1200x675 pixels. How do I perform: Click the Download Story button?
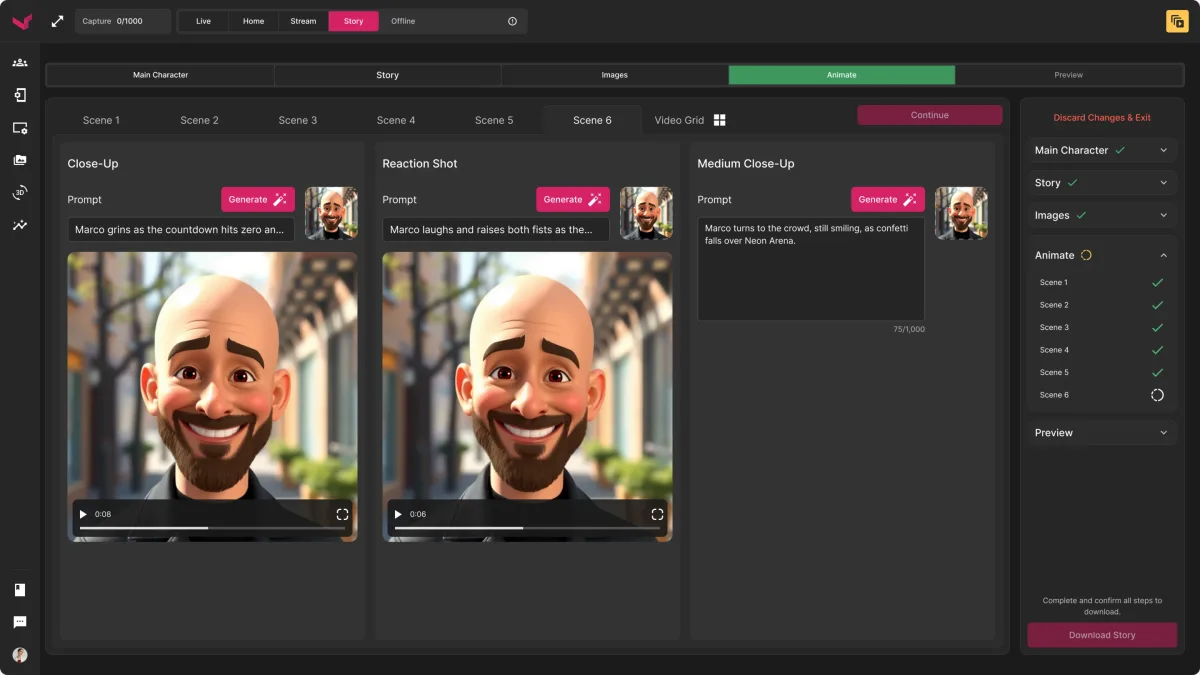[x=1102, y=635]
